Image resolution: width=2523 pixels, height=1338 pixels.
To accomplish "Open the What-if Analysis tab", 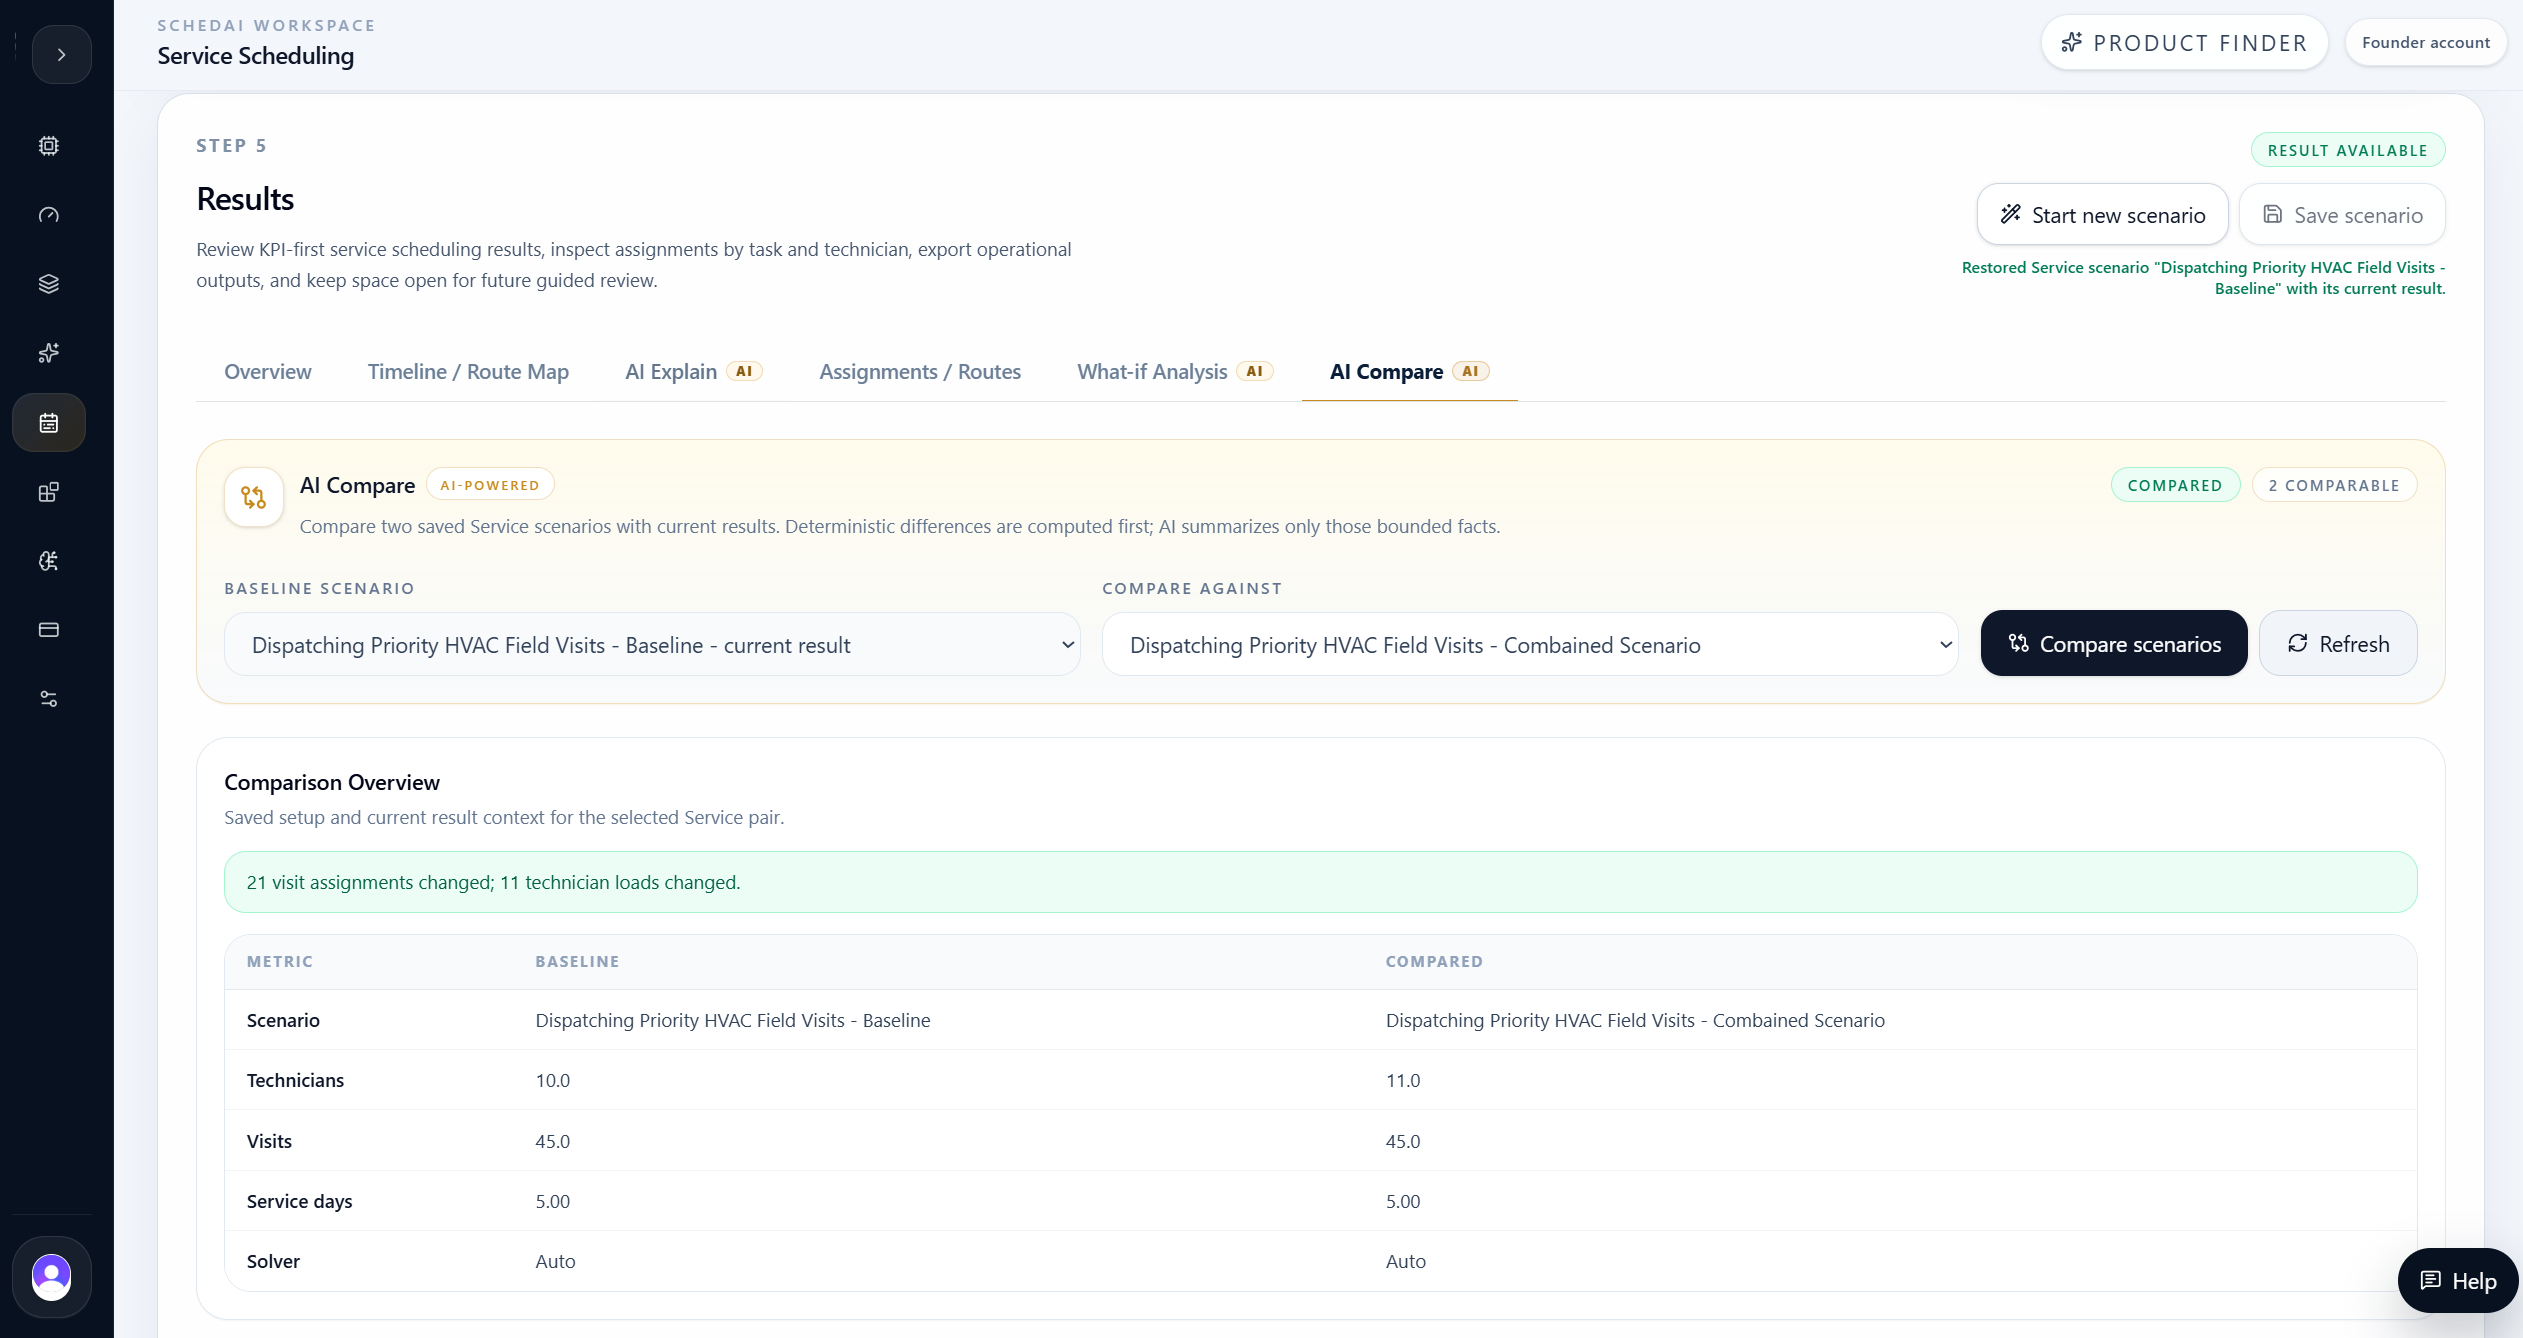I will click(1175, 372).
